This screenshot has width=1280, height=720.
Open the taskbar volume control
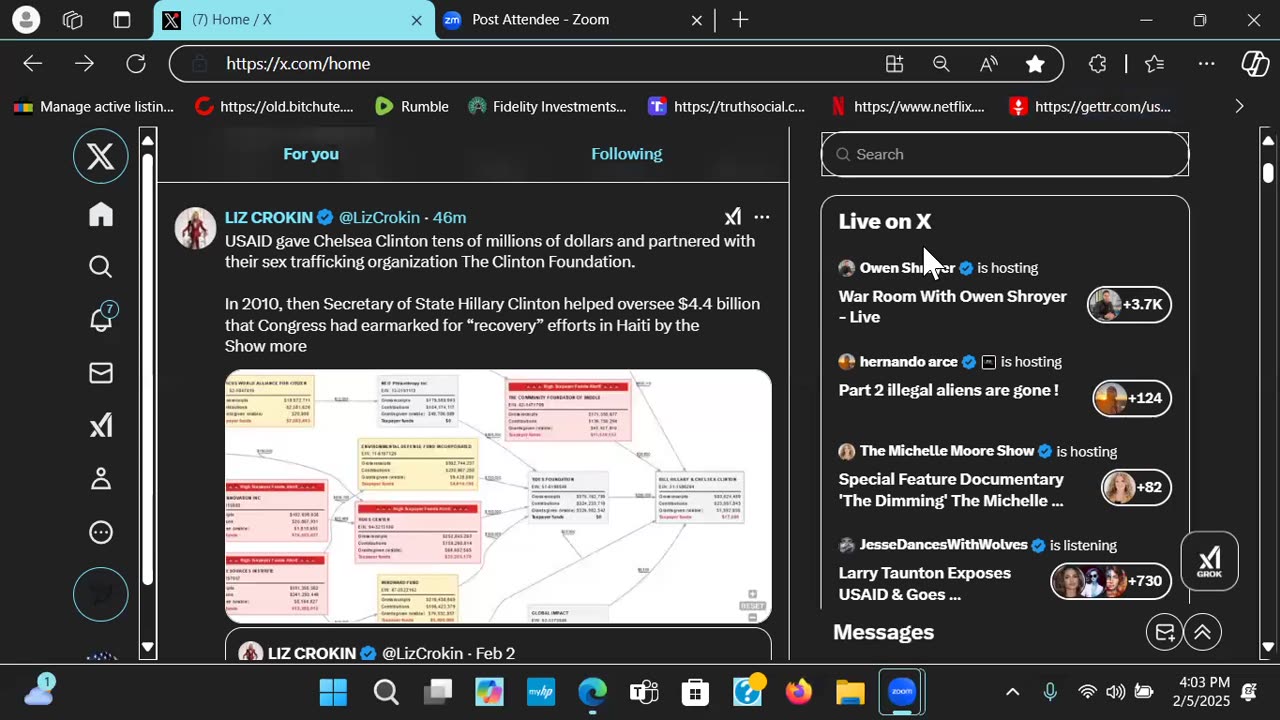tap(1116, 692)
